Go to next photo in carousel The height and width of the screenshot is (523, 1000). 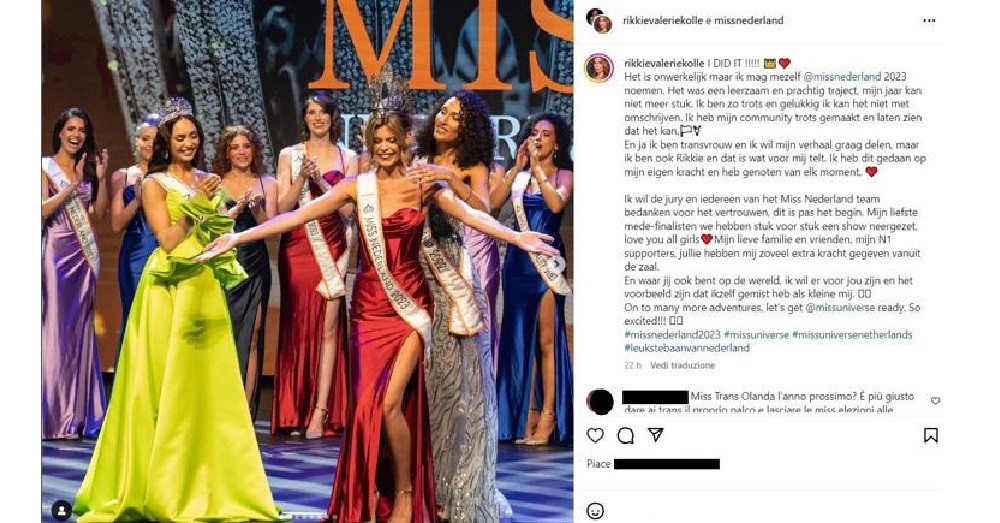(558, 263)
